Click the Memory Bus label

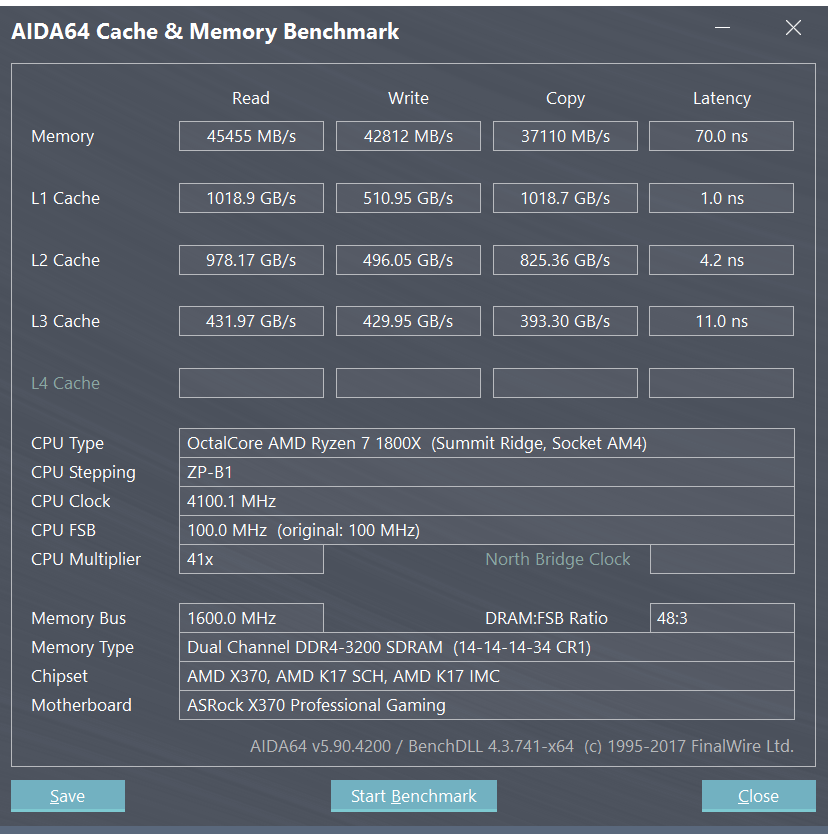[79, 618]
